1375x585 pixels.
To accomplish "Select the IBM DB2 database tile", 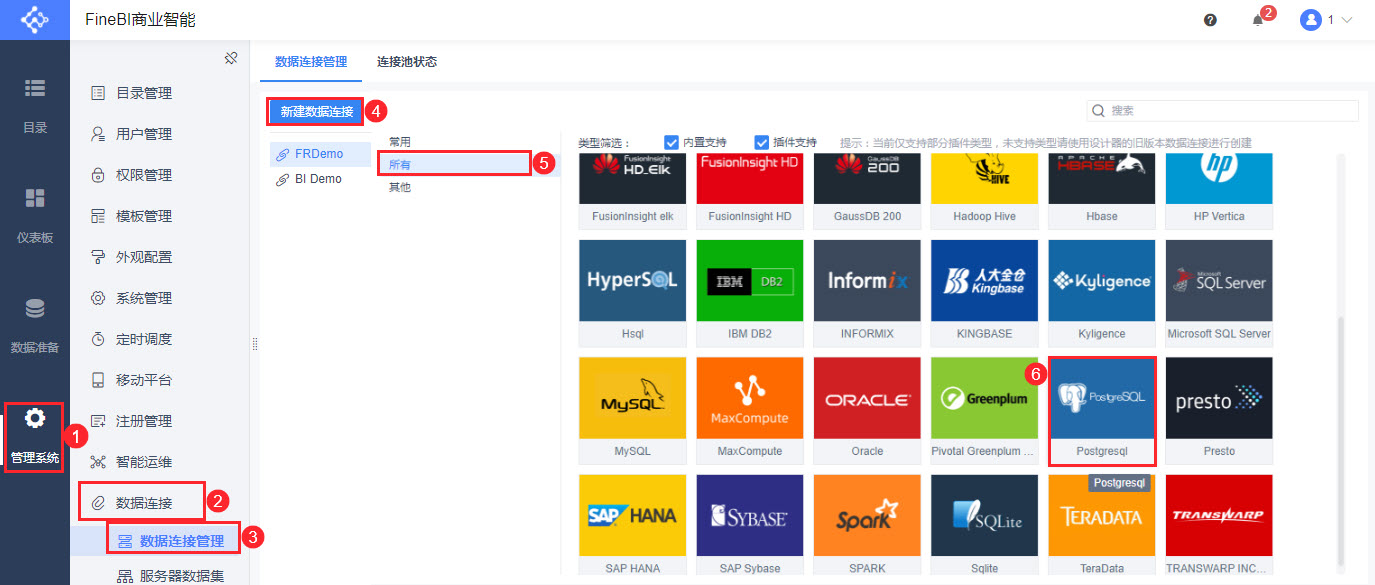I will (x=750, y=293).
